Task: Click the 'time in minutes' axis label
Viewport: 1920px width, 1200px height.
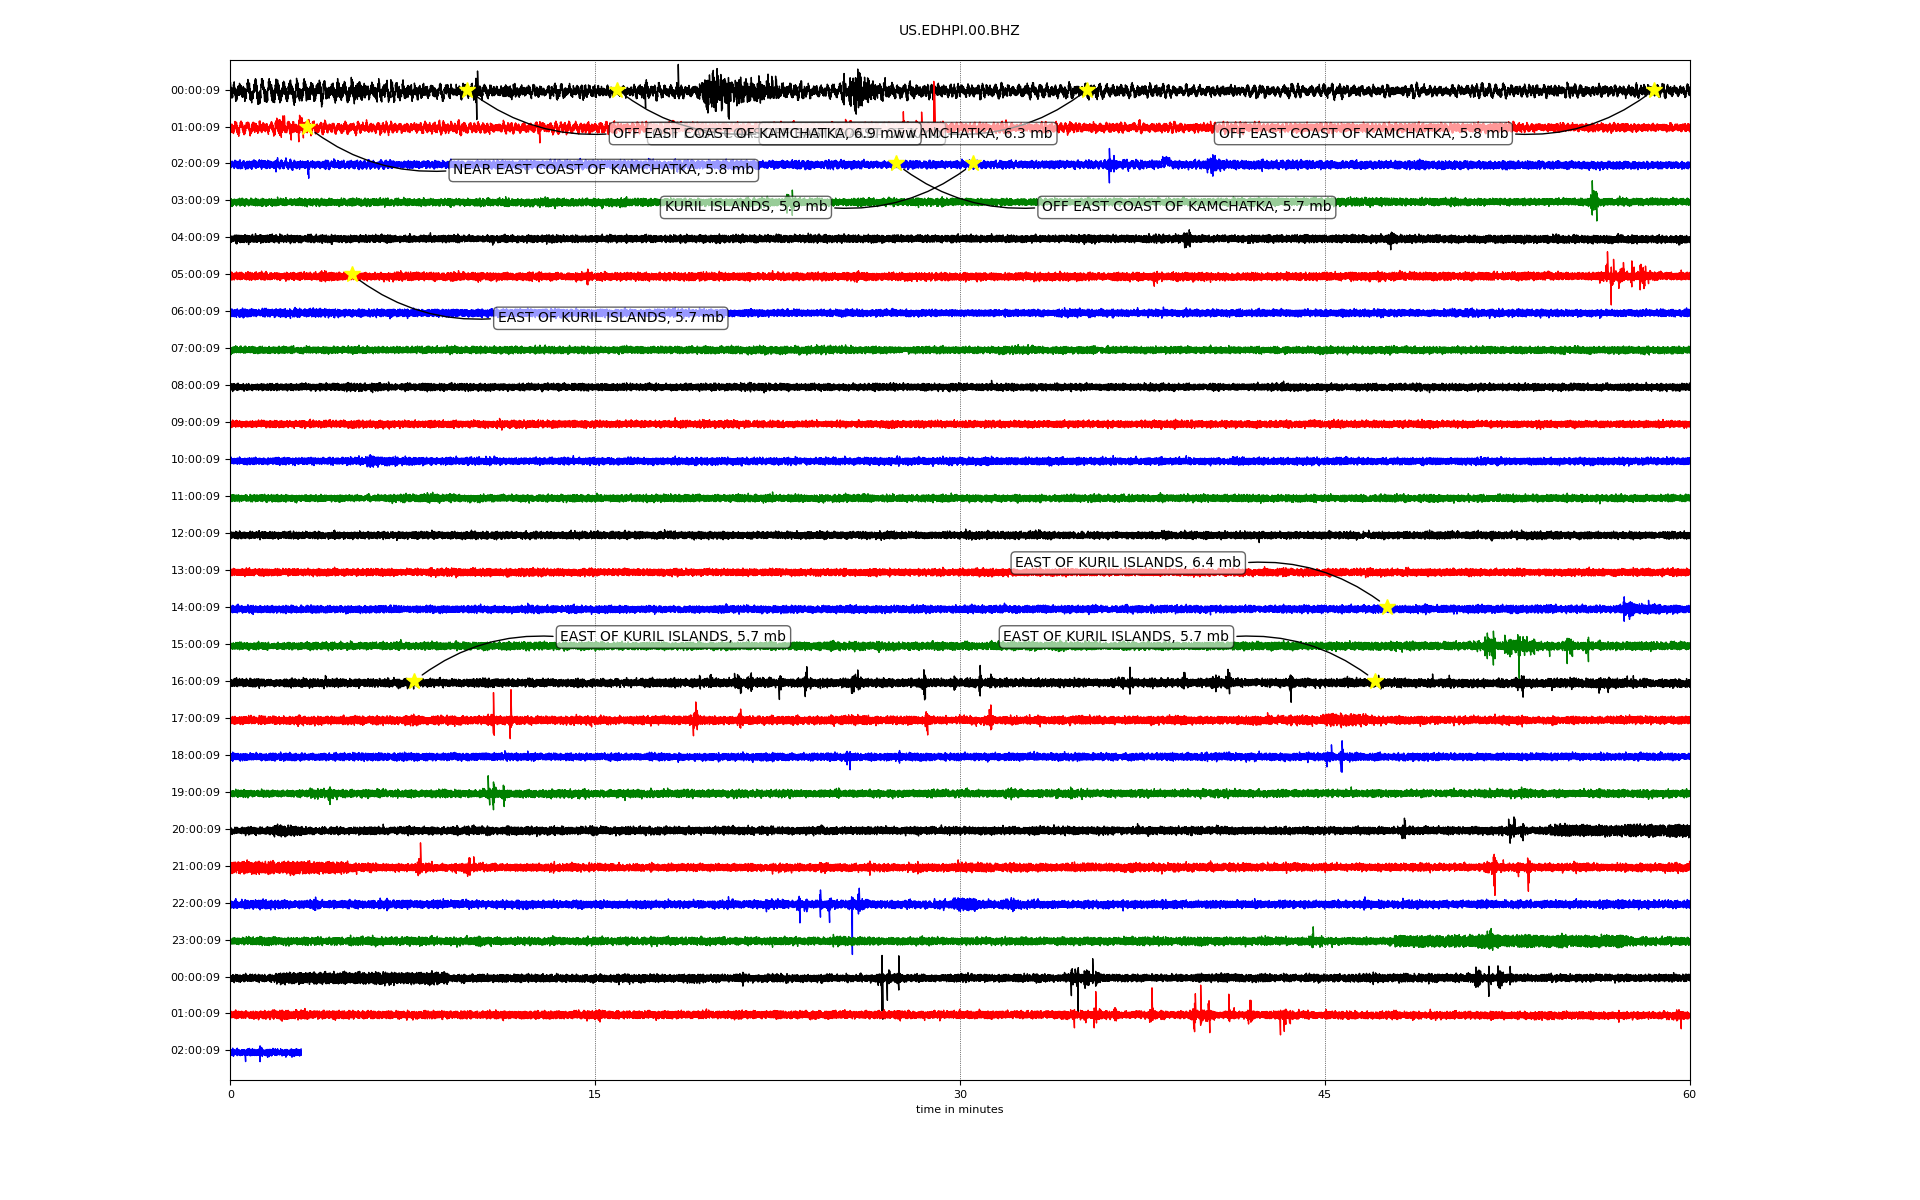Action: pyautogui.click(x=959, y=1109)
